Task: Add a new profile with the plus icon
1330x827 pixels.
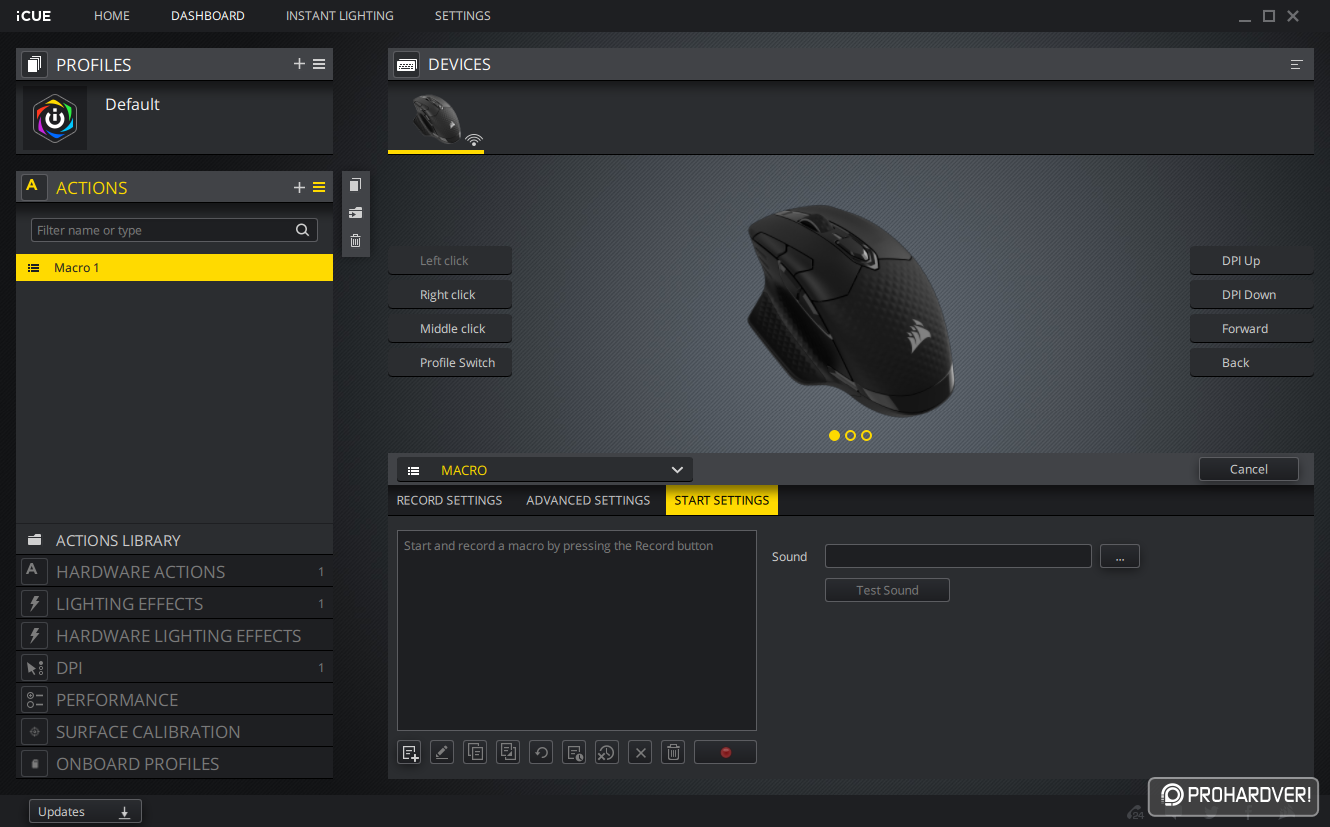Action: [x=299, y=64]
